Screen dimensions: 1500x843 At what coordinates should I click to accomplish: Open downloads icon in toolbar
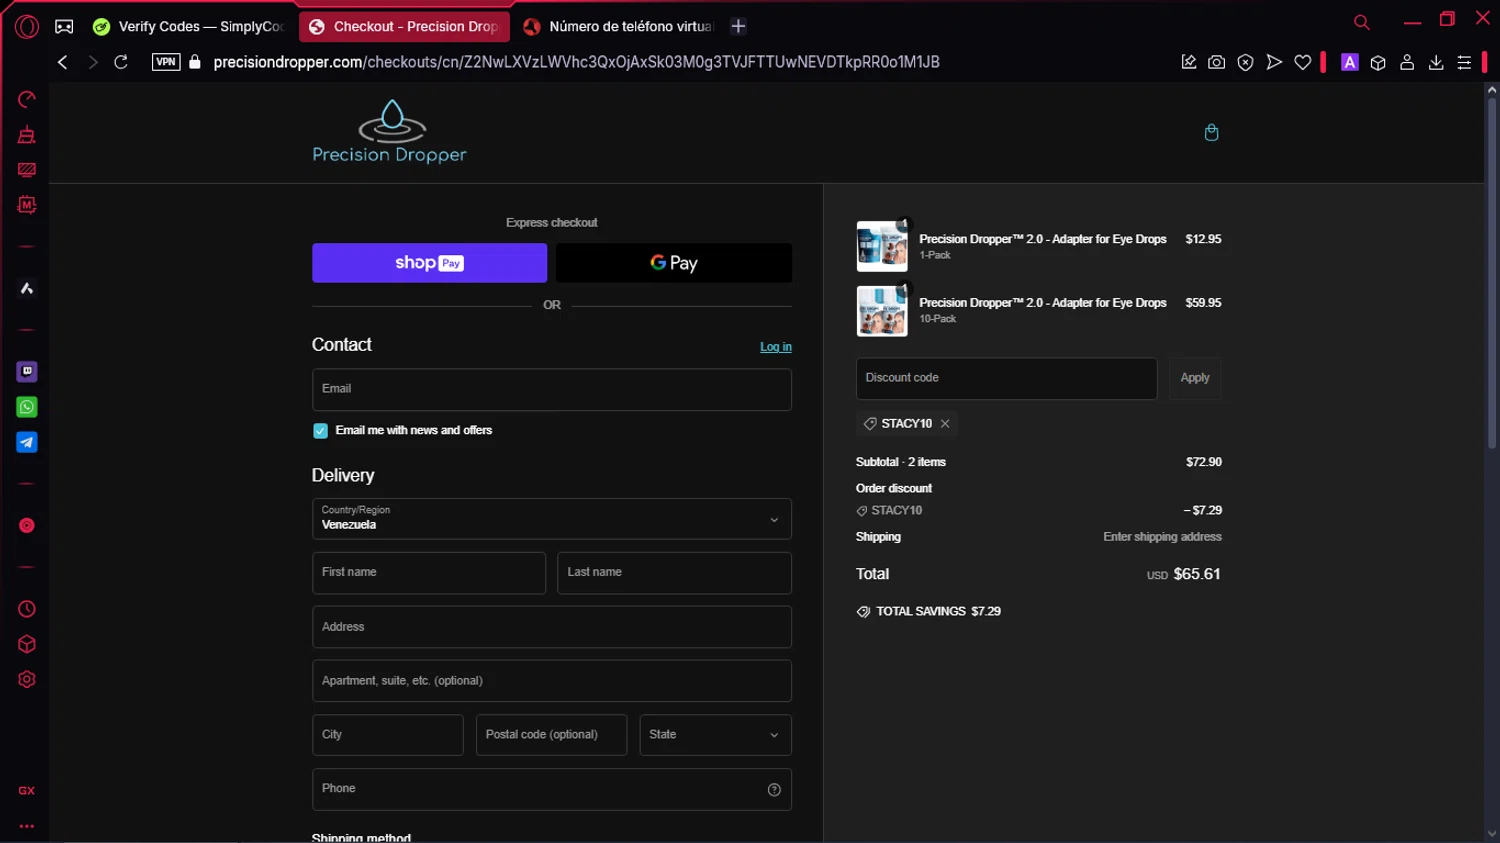pos(1436,62)
